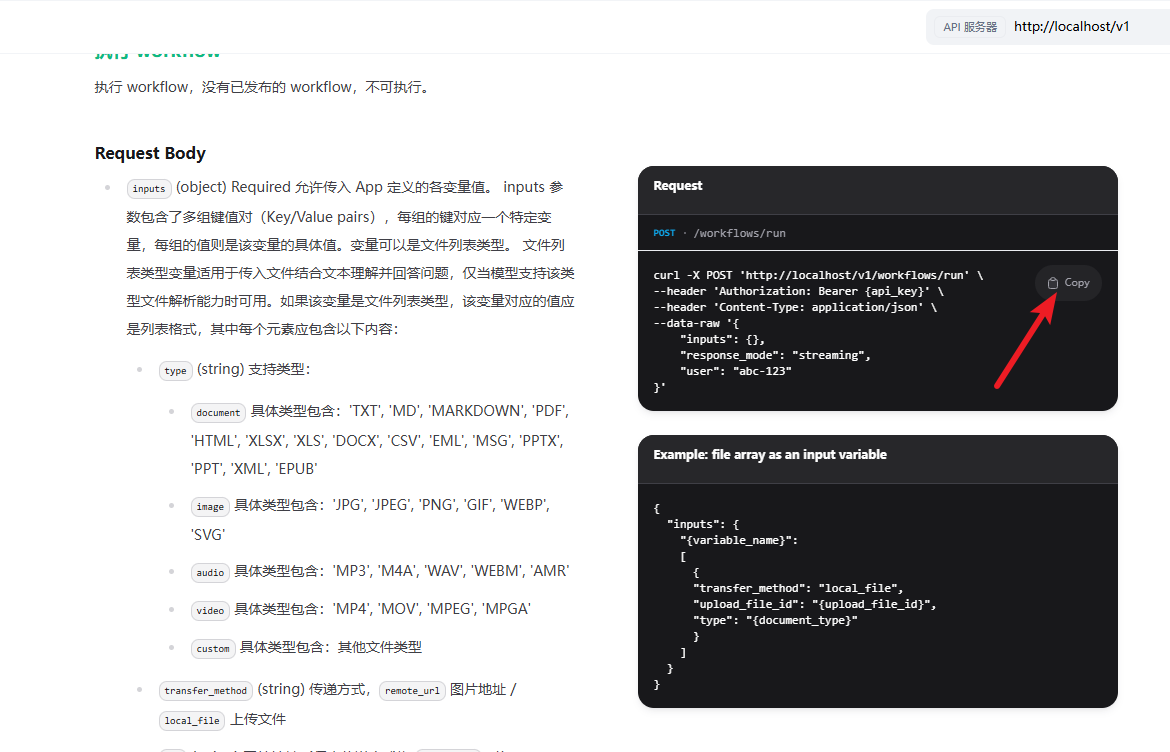Select the 'image' type tag
Screen dimensions: 1170x752
click(210, 507)
